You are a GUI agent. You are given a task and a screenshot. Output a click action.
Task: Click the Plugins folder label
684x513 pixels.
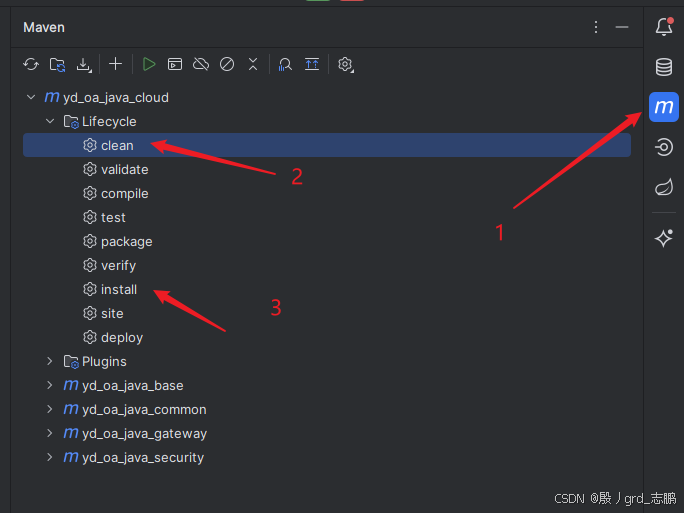coord(104,362)
